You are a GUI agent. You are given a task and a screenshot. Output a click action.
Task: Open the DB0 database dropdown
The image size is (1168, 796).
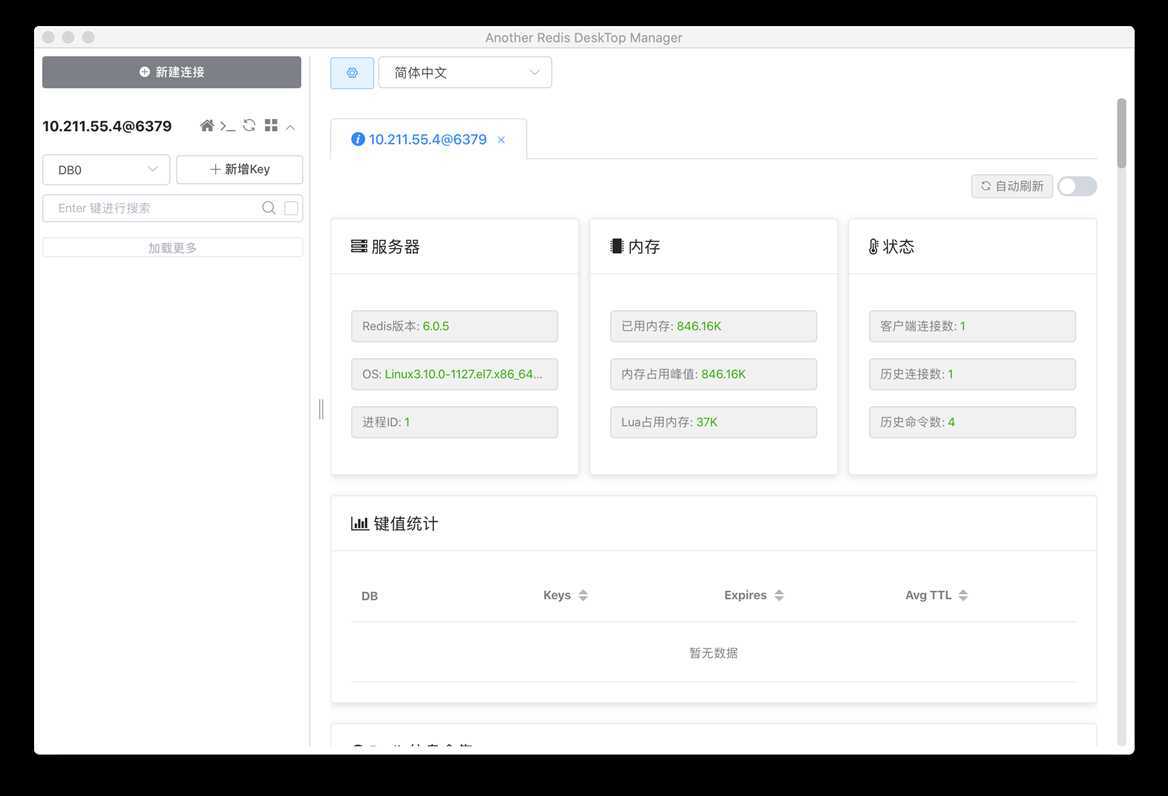click(x=106, y=170)
